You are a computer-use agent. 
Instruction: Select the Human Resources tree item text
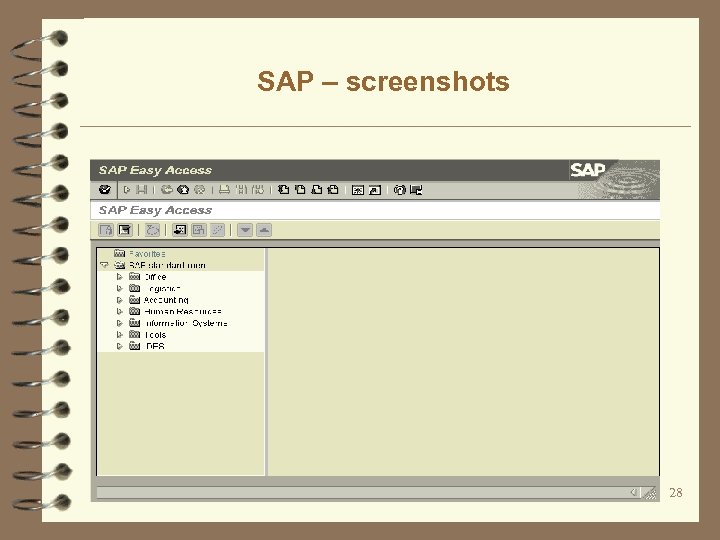click(183, 311)
